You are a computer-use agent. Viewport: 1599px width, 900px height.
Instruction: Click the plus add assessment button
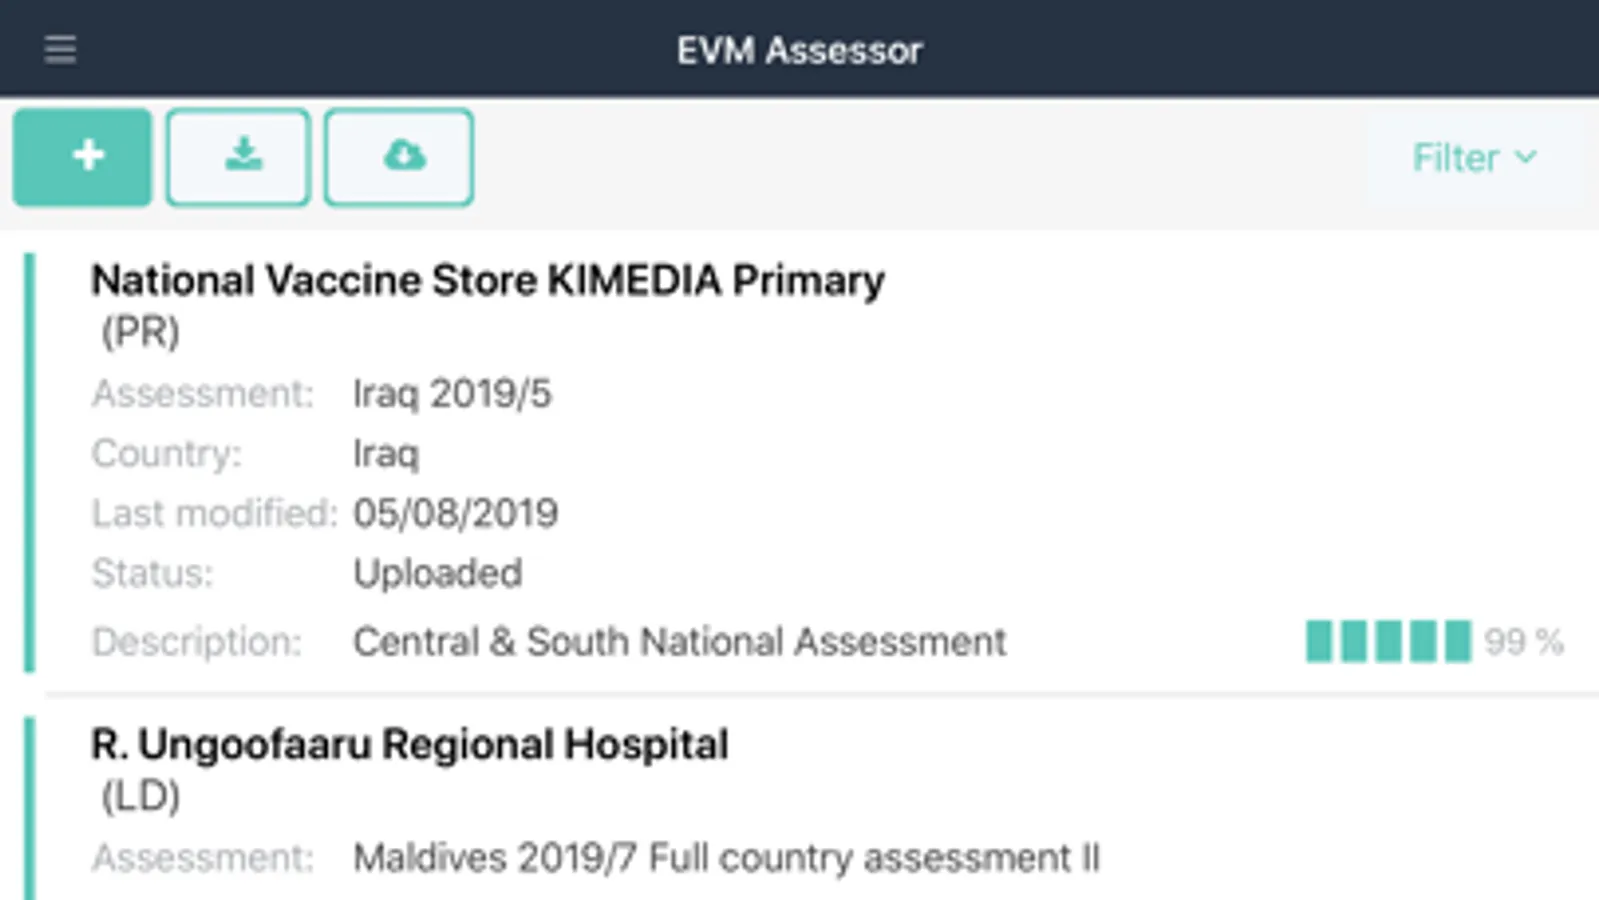(x=83, y=157)
